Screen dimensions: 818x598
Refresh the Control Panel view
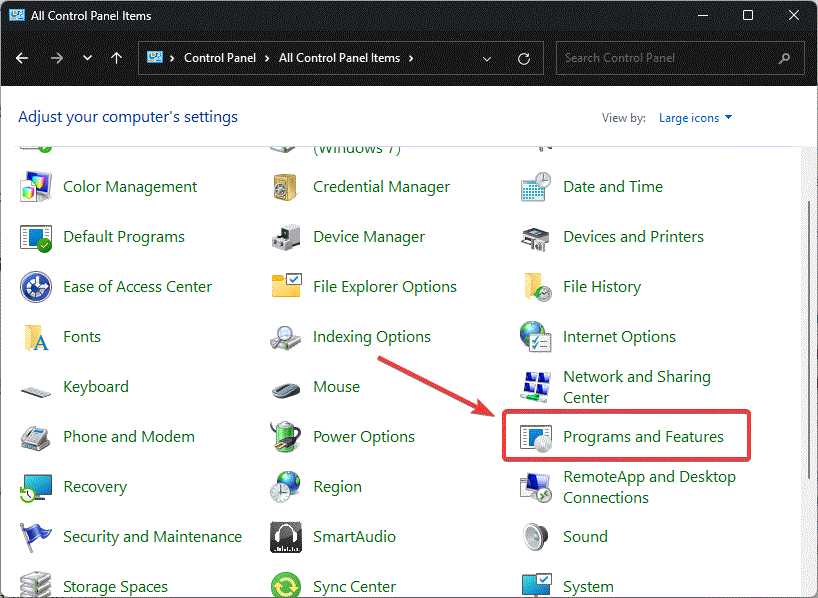(524, 58)
